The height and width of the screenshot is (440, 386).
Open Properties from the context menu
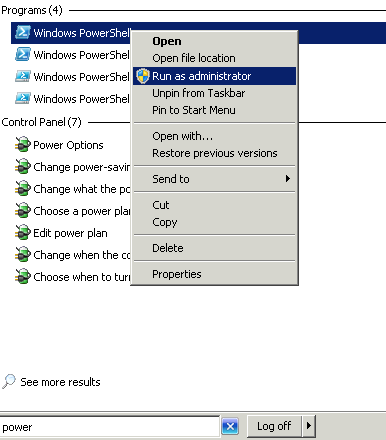(177, 274)
